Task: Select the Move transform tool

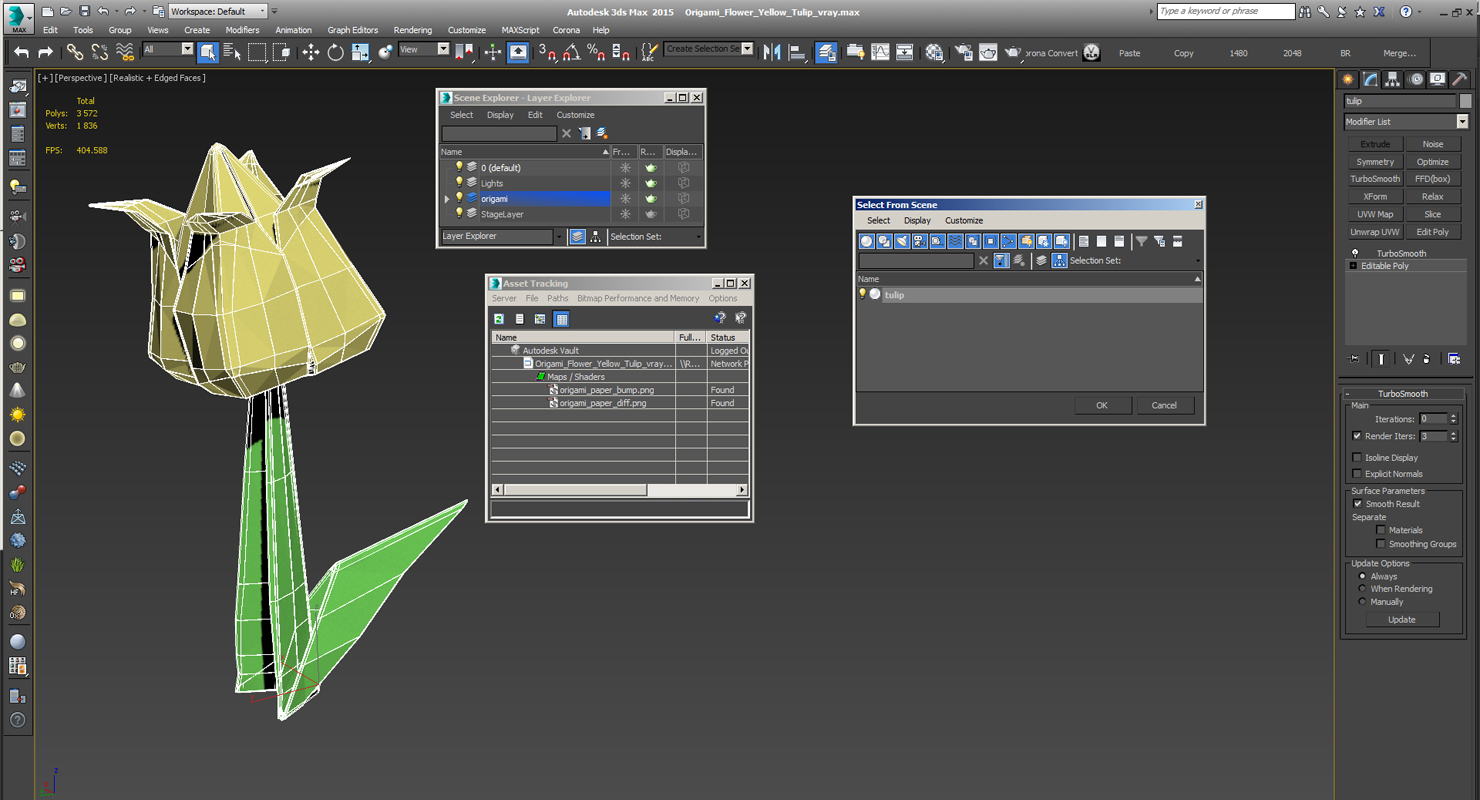Action: [x=310, y=52]
